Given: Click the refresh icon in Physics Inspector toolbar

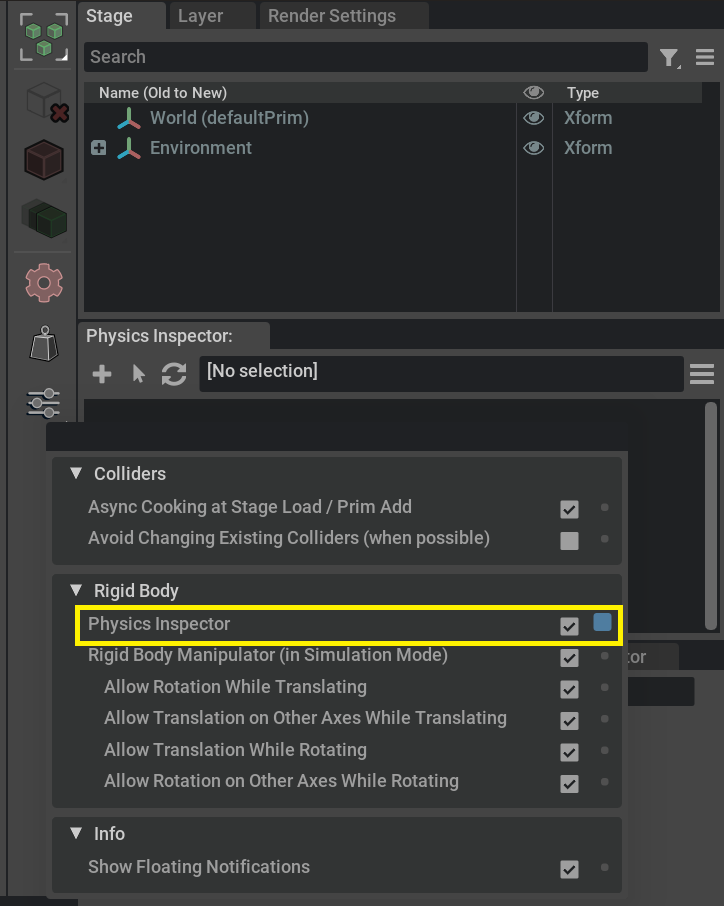Looking at the screenshot, I should pos(172,374).
